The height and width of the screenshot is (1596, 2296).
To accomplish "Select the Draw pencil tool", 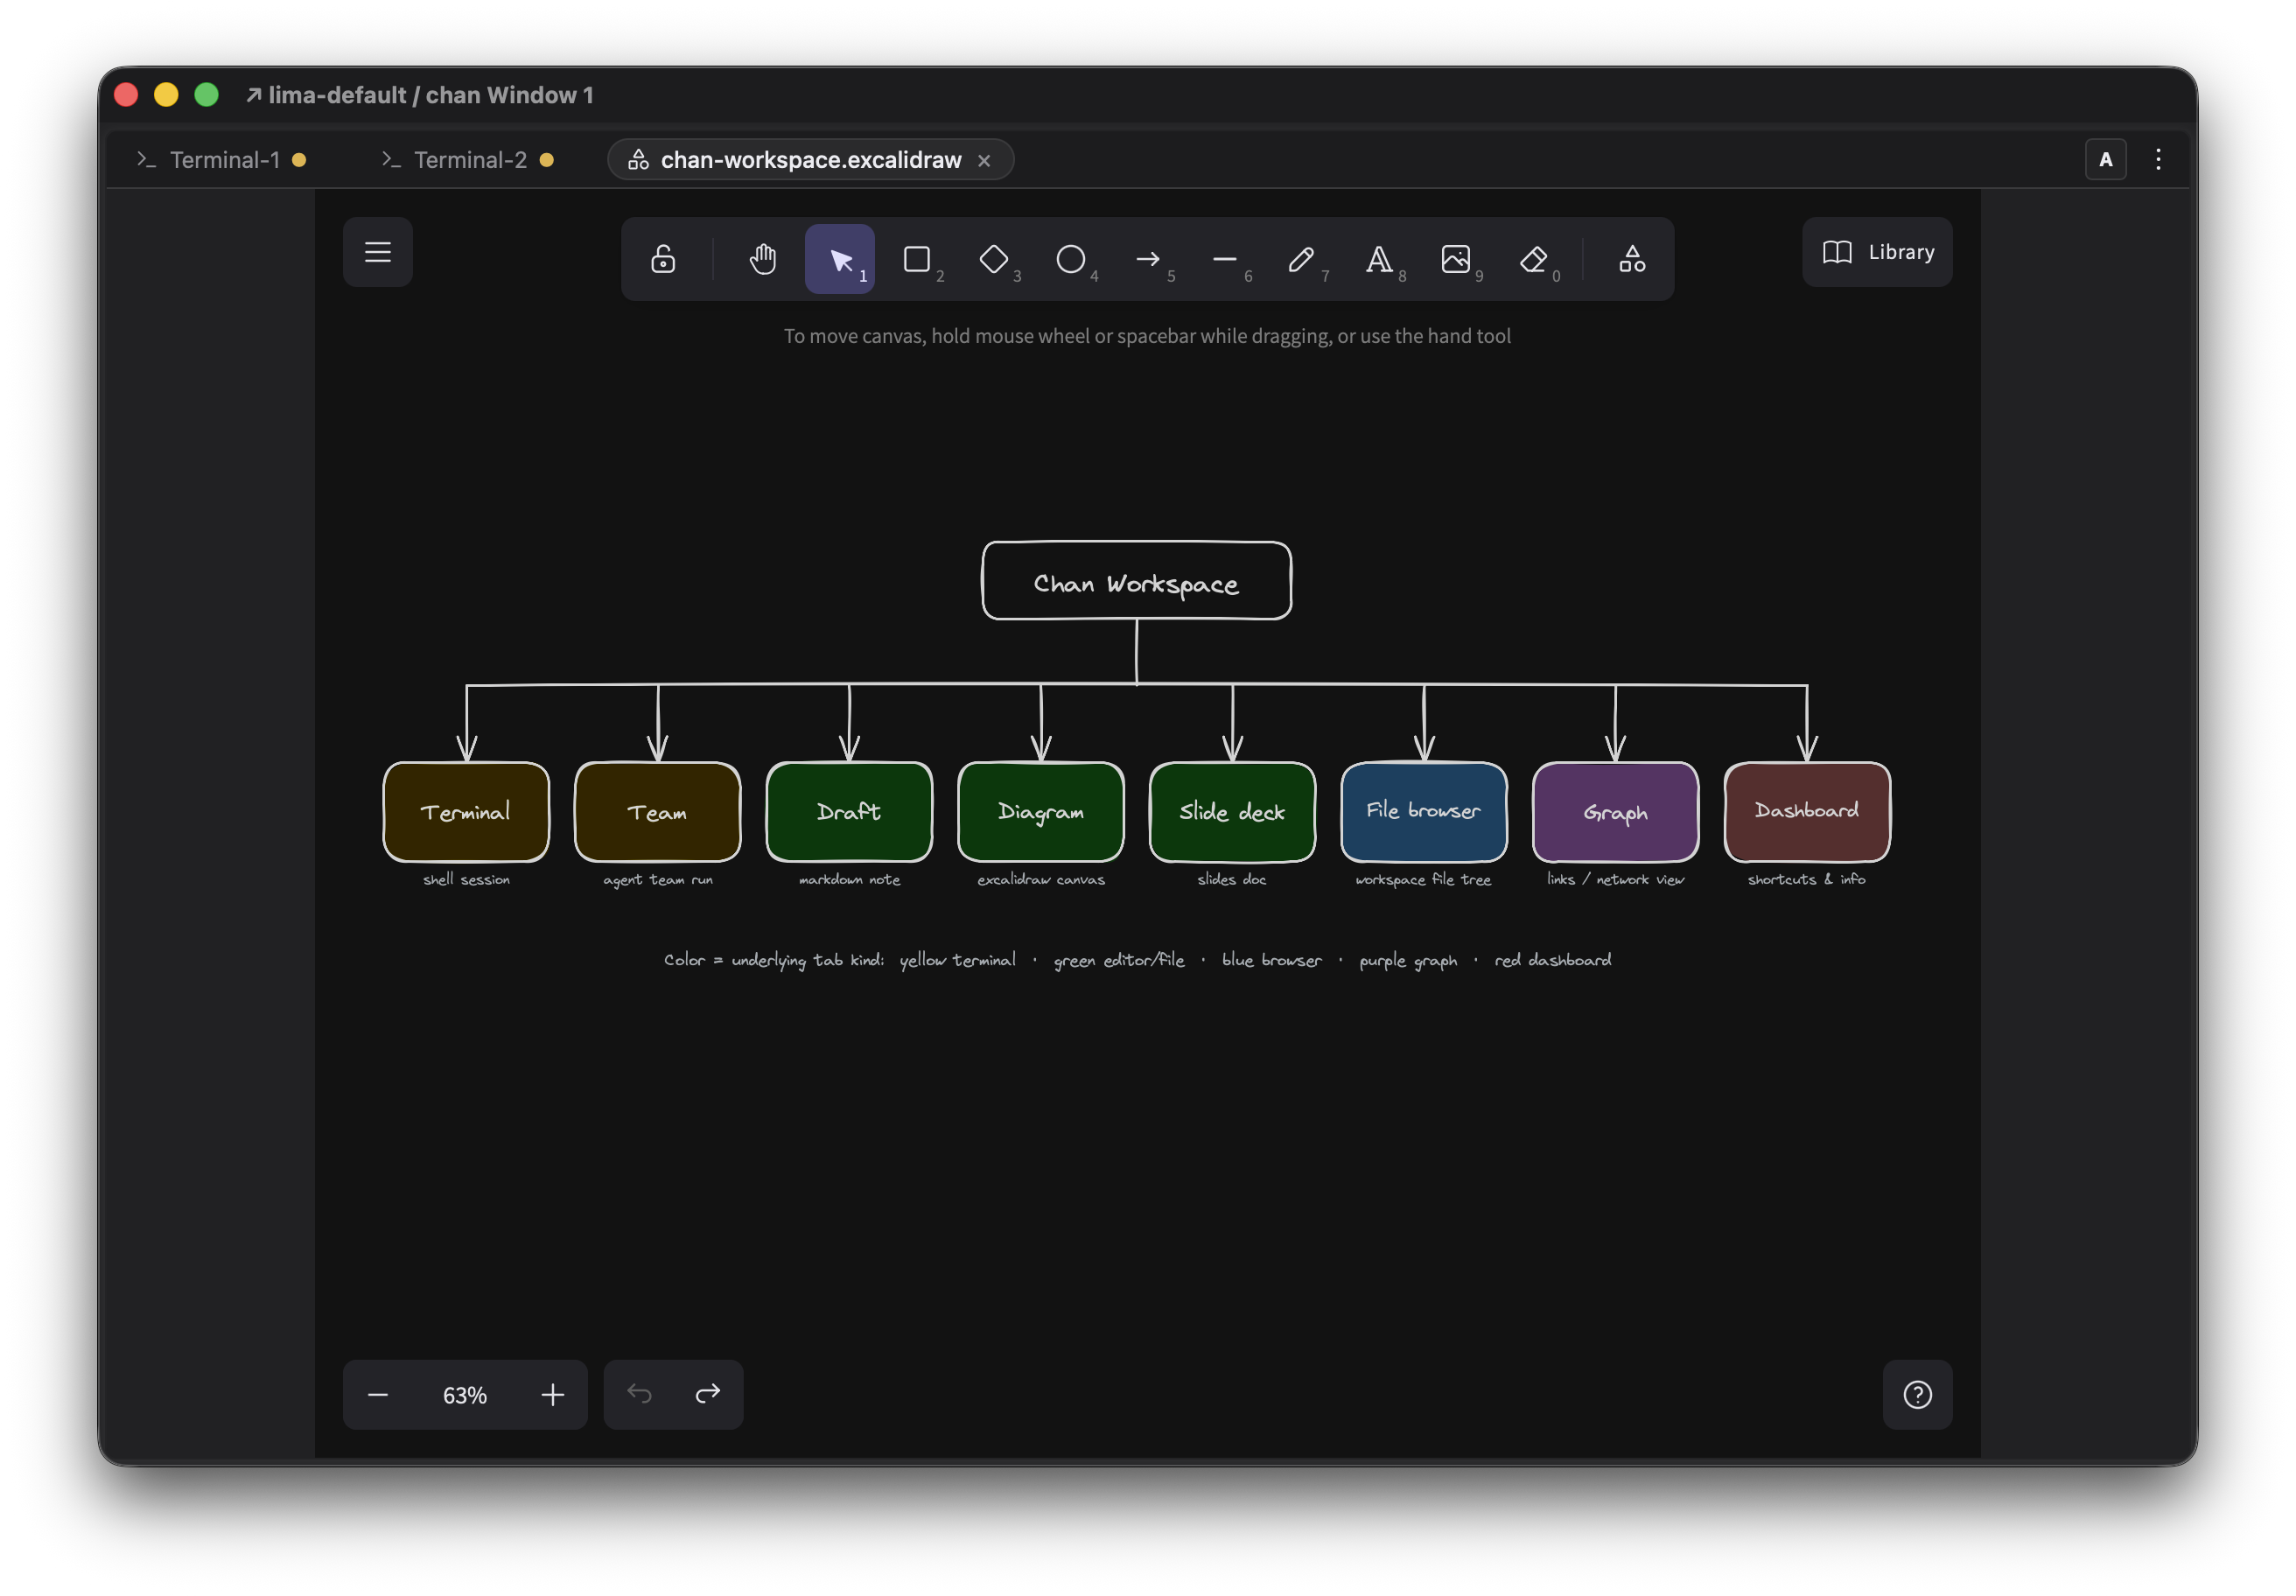I will [x=1302, y=259].
